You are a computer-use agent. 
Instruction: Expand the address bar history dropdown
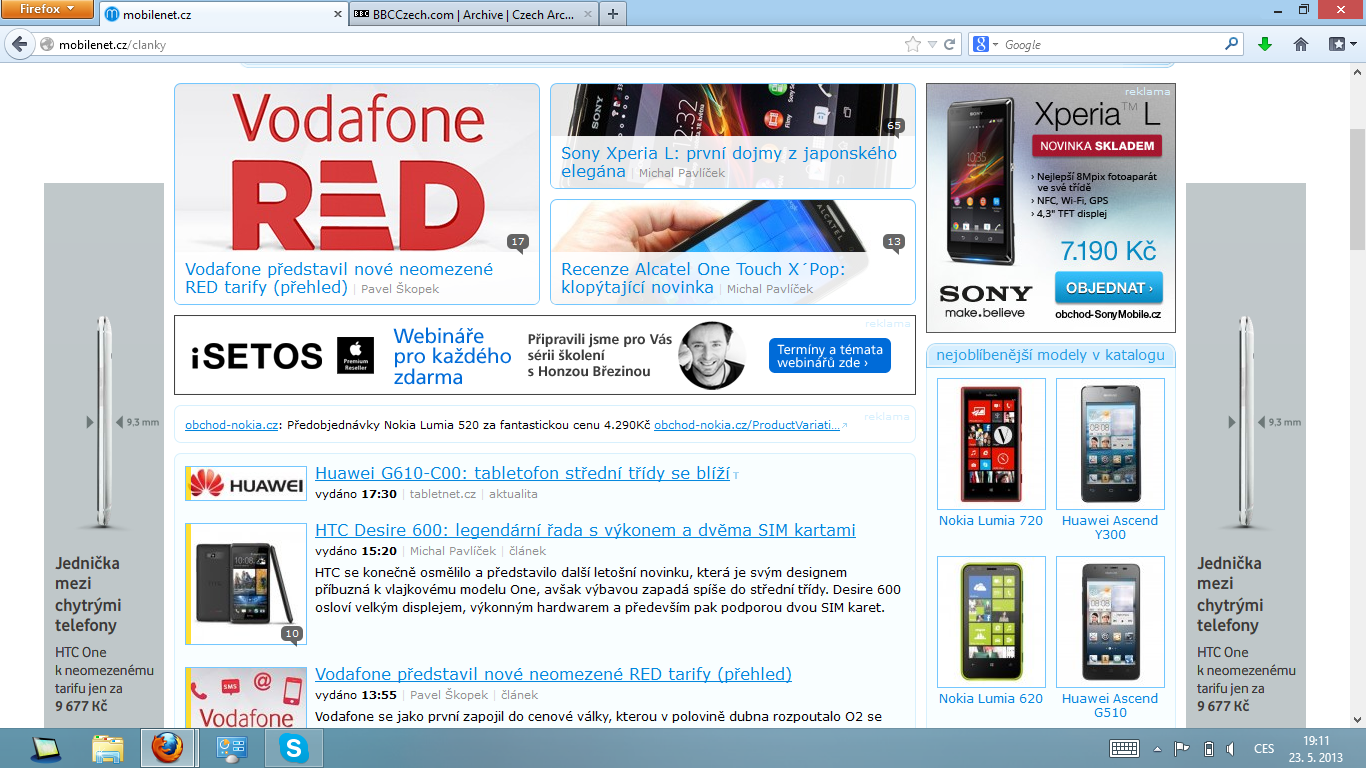933,44
